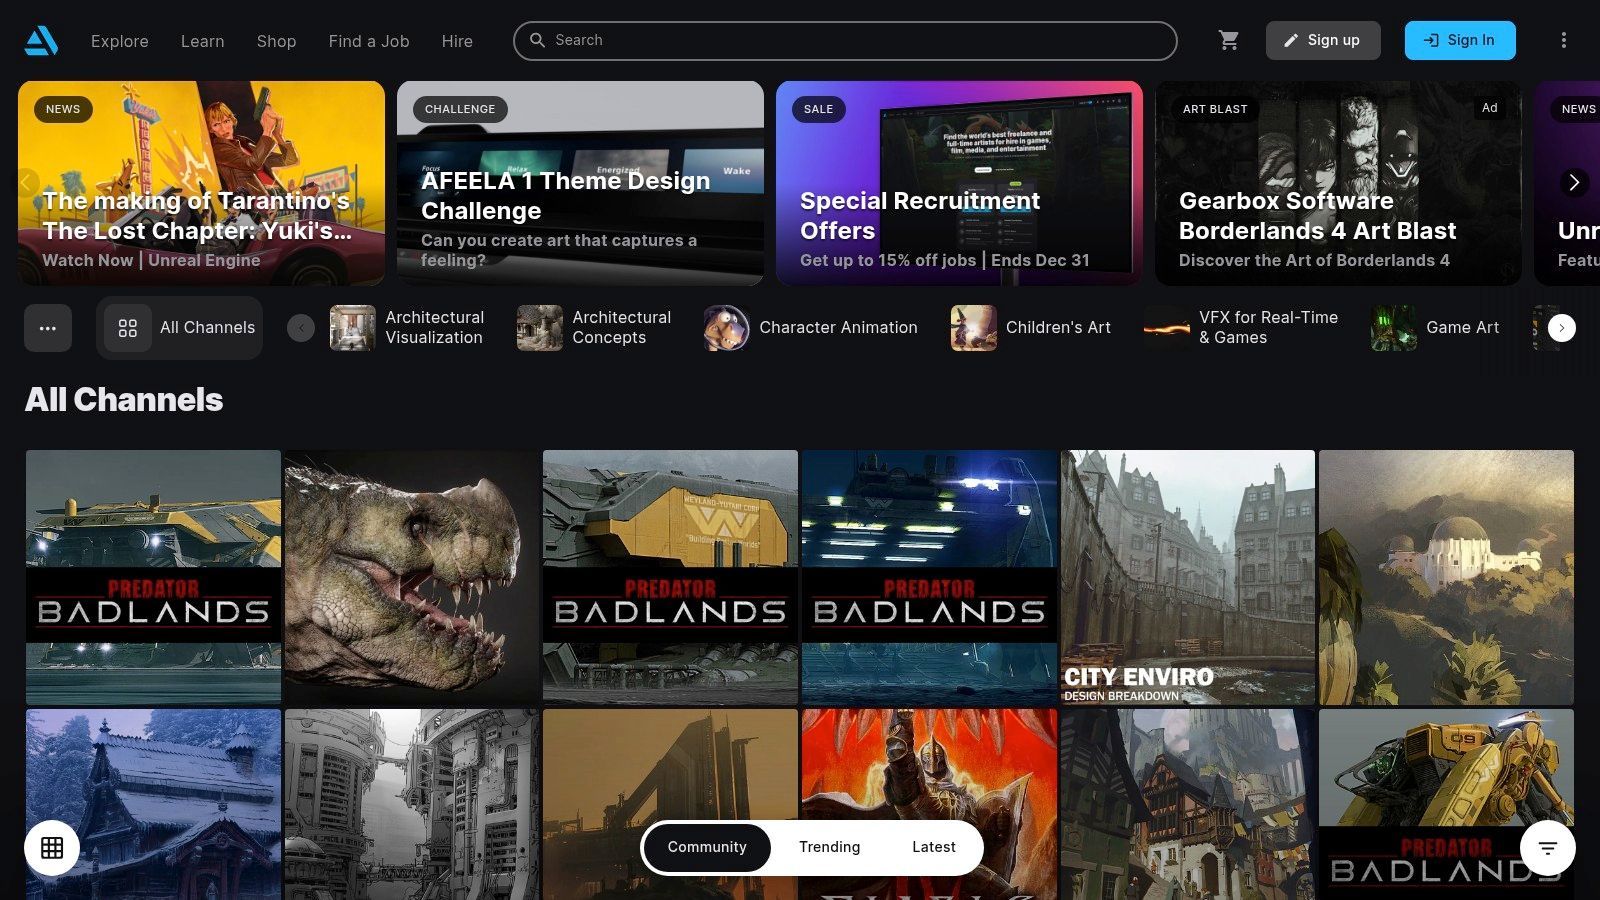
Task: Click the Sign up button
Action: (1323, 41)
